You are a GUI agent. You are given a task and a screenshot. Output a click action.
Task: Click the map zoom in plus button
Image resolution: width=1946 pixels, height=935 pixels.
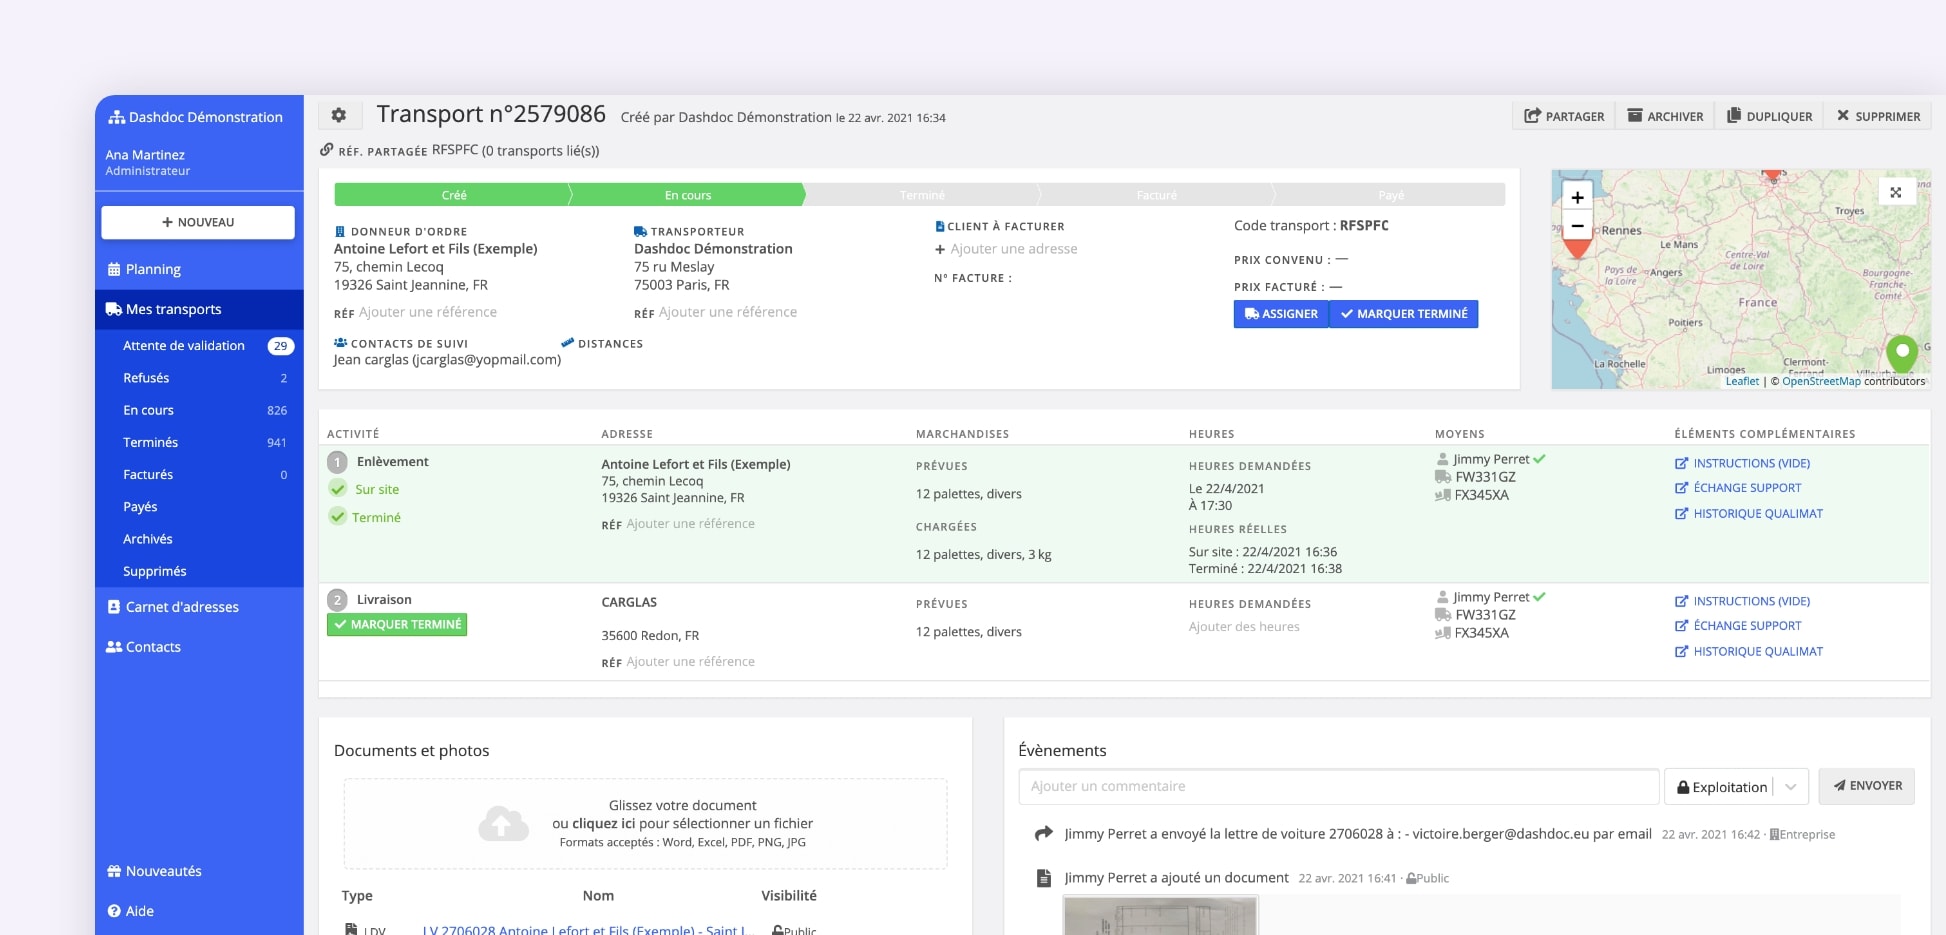tap(1577, 197)
